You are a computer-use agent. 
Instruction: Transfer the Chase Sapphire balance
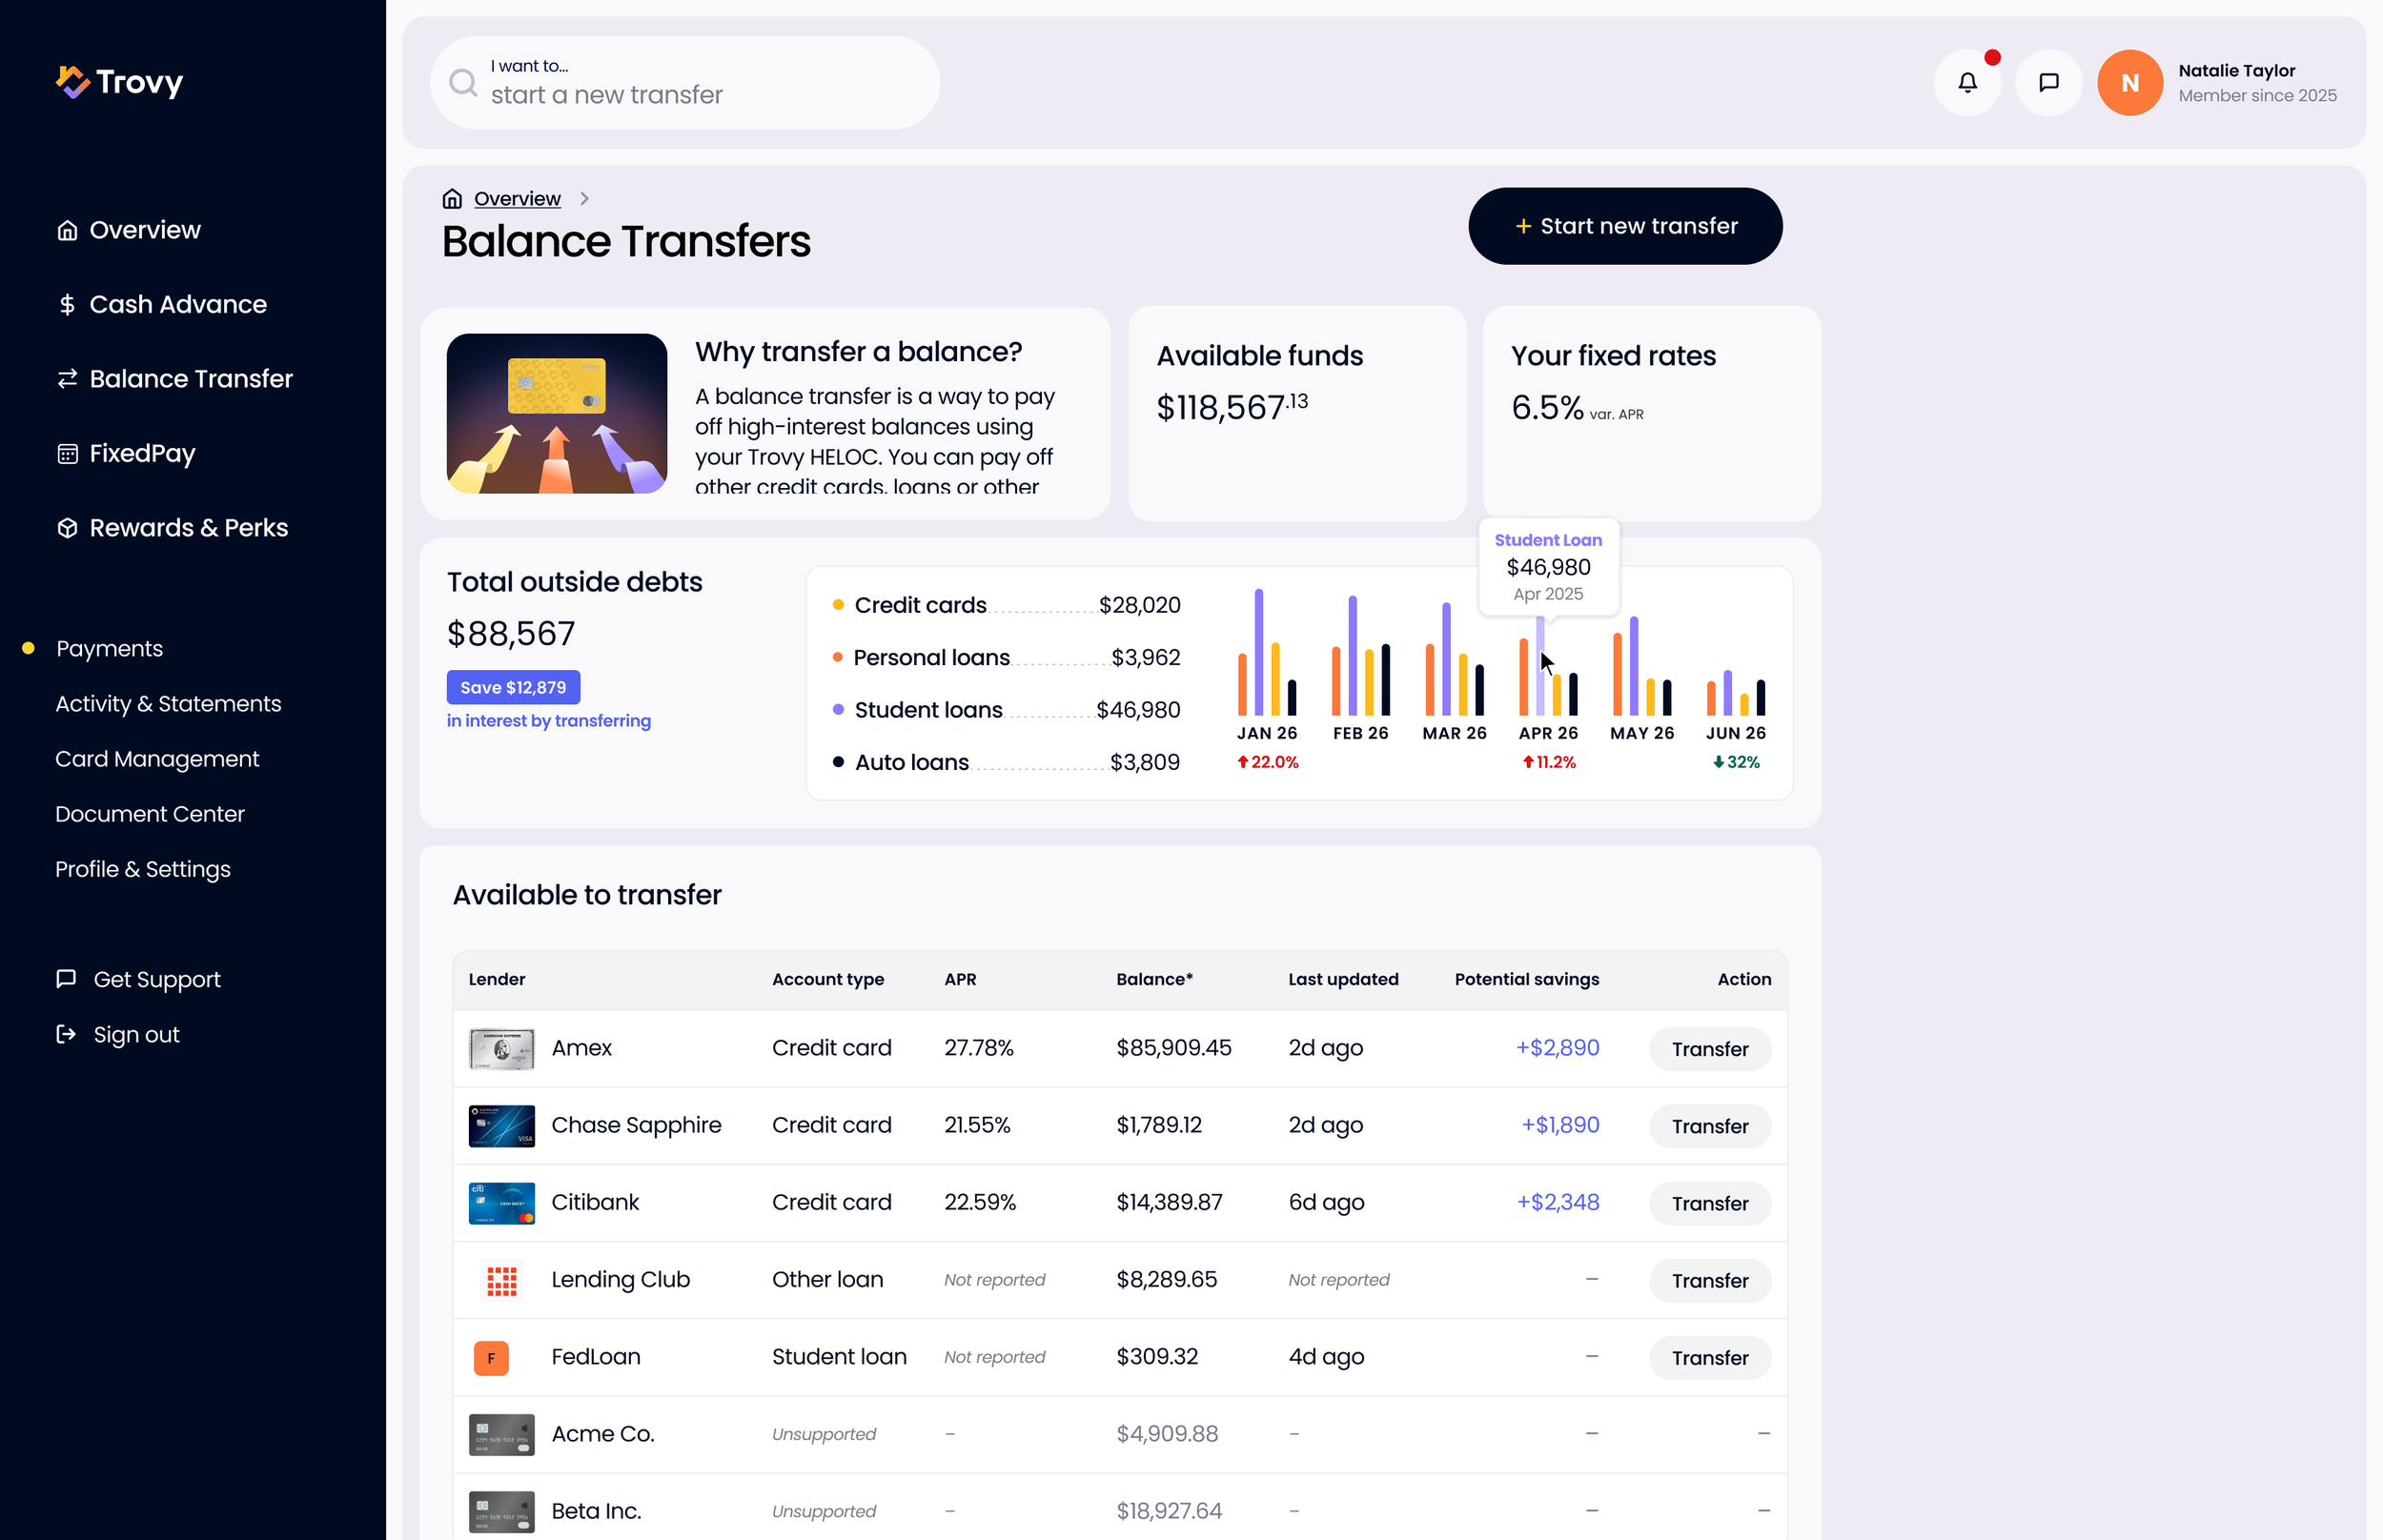[1710, 1126]
